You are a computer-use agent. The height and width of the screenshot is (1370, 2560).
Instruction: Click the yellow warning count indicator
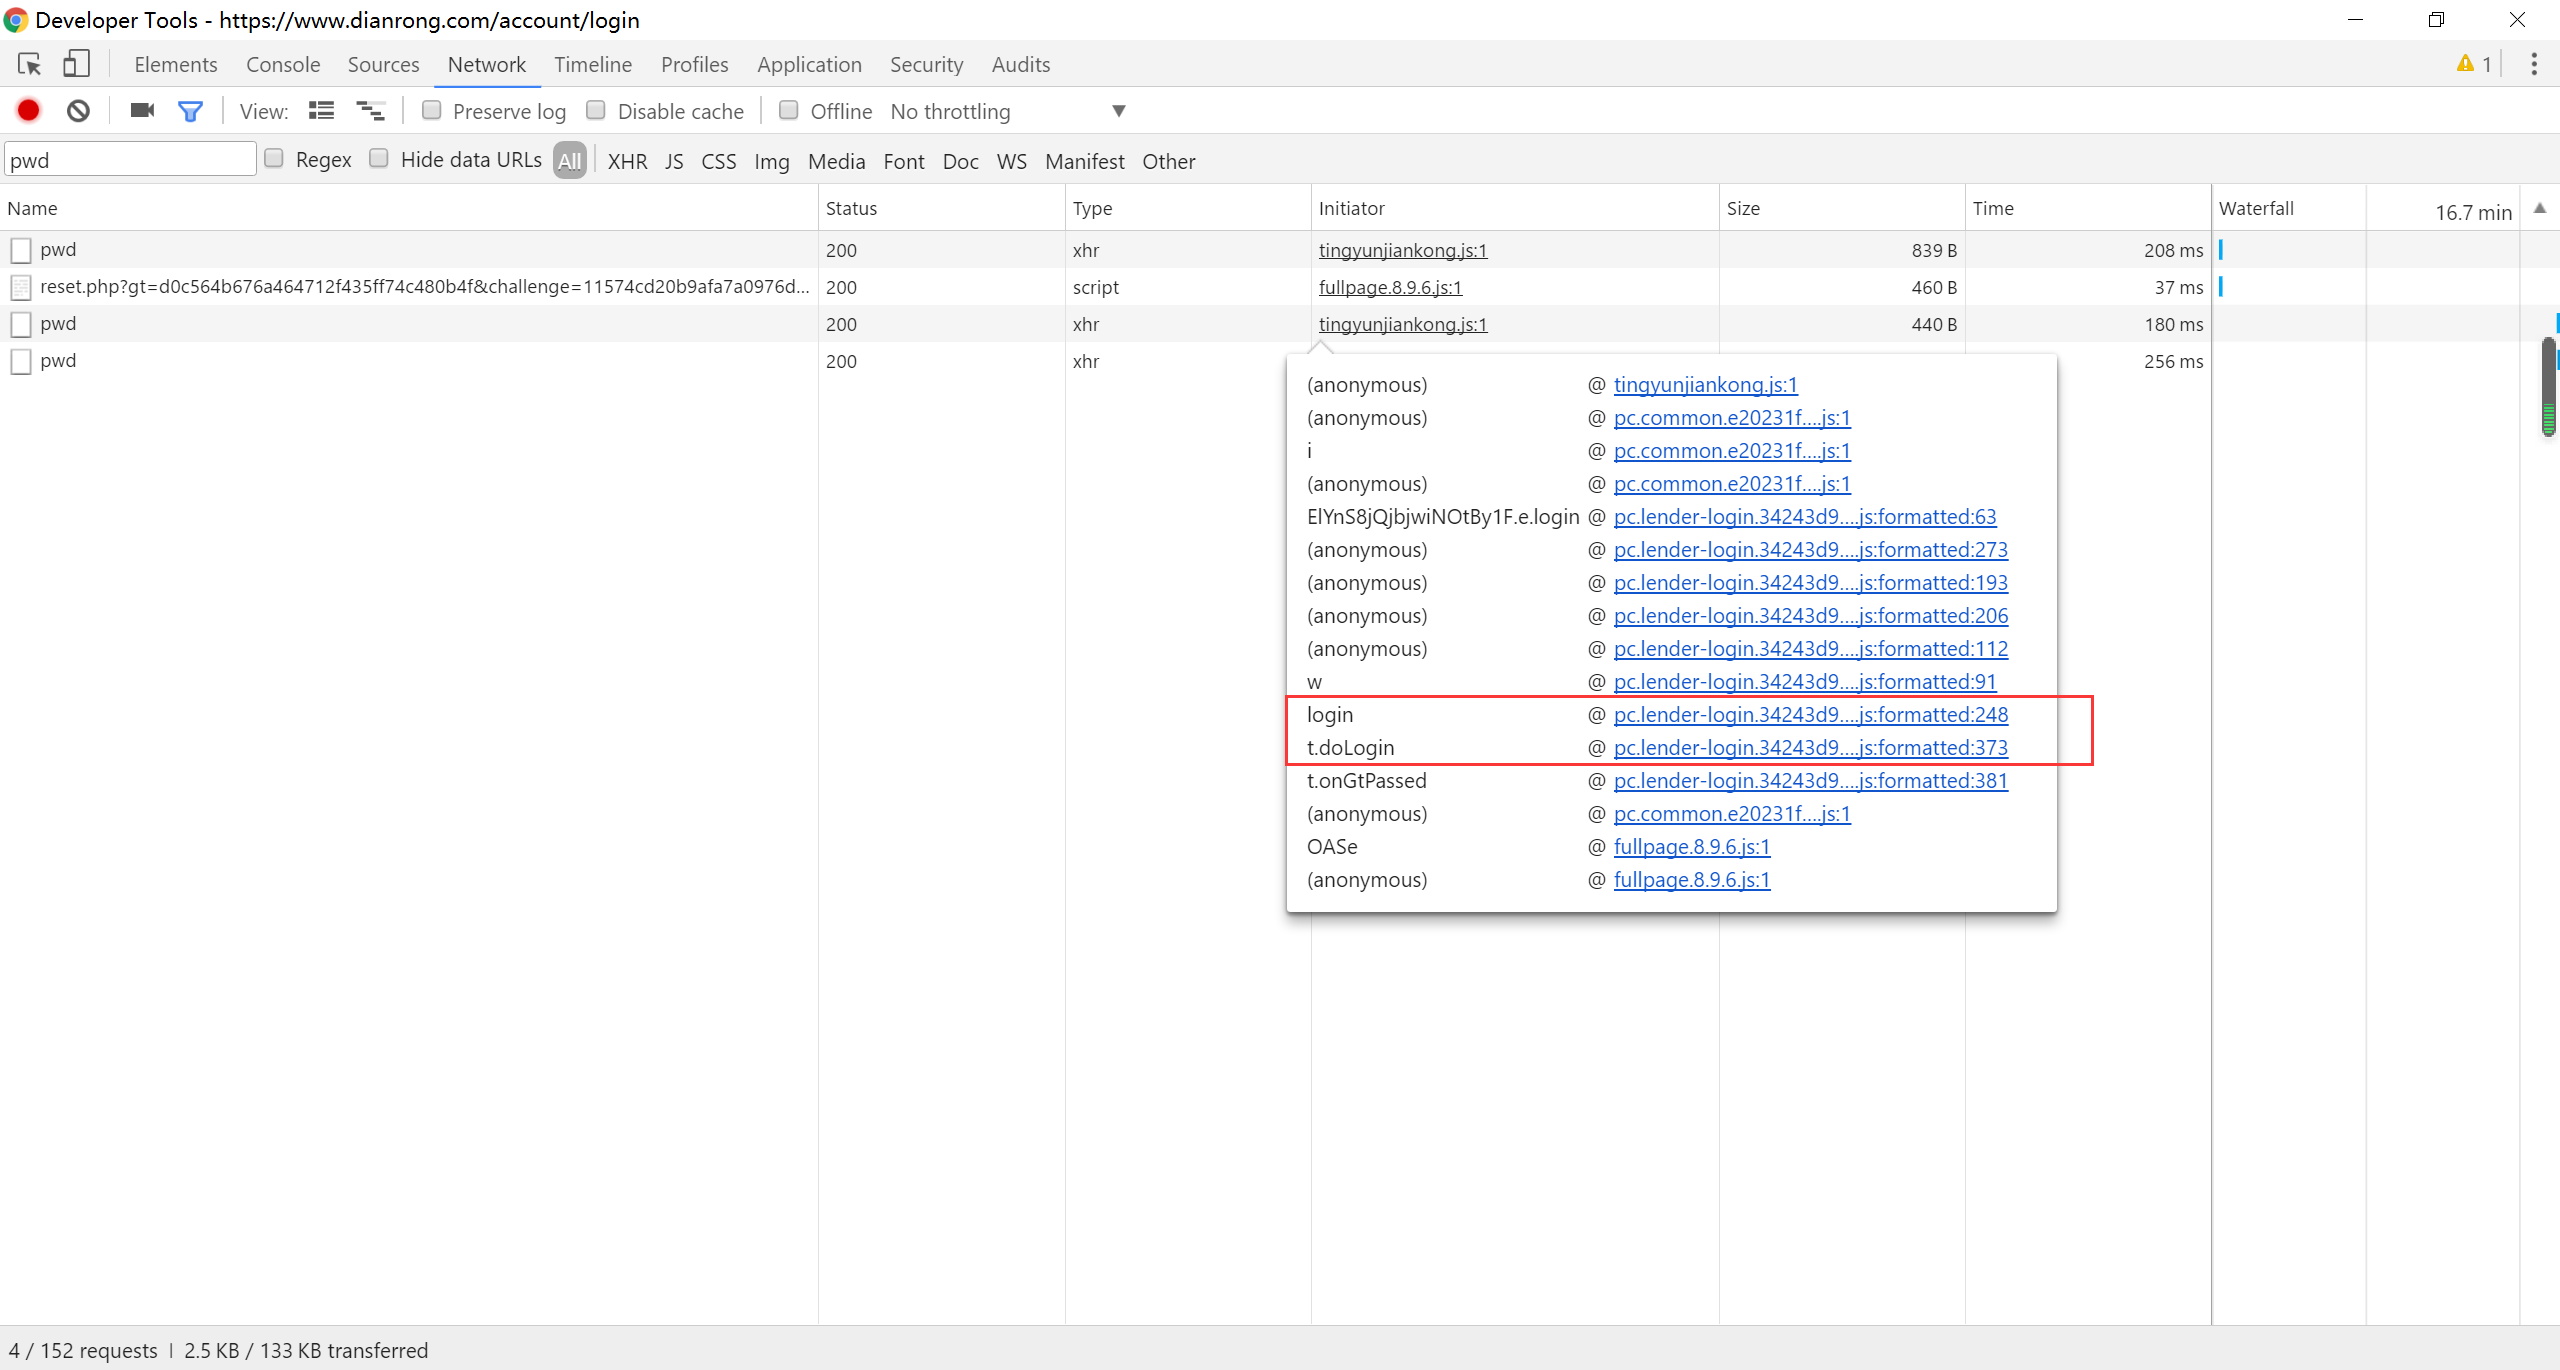coord(2473,64)
